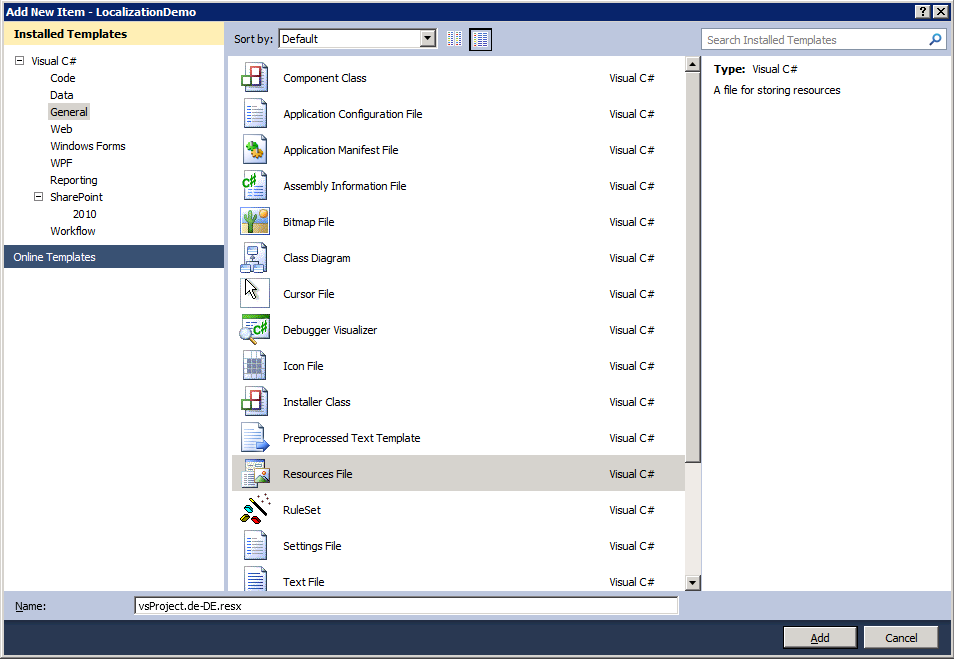Image resolution: width=954 pixels, height=659 pixels.
Task: Select the Settings File name
Action: click(x=312, y=546)
